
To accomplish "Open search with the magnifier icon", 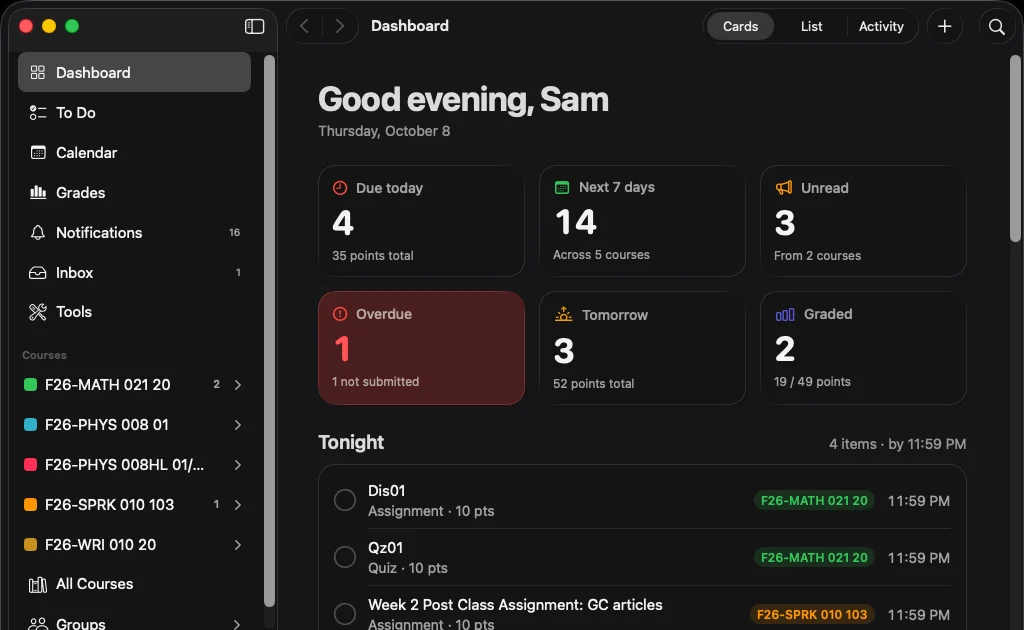I will (997, 27).
